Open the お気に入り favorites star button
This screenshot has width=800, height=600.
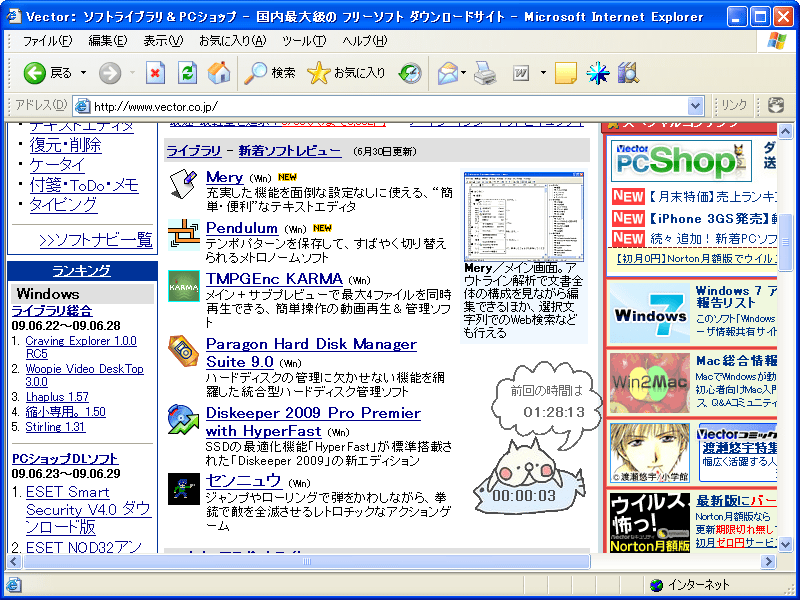pos(346,73)
